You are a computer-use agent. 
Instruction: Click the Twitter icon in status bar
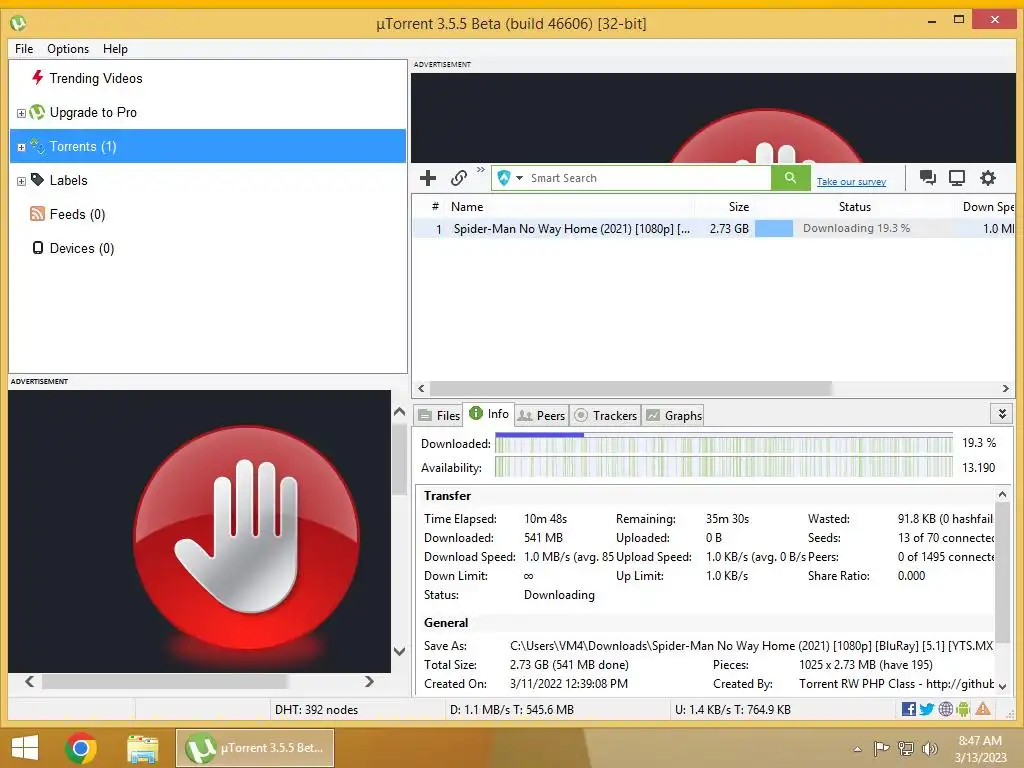[x=926, y=709]
